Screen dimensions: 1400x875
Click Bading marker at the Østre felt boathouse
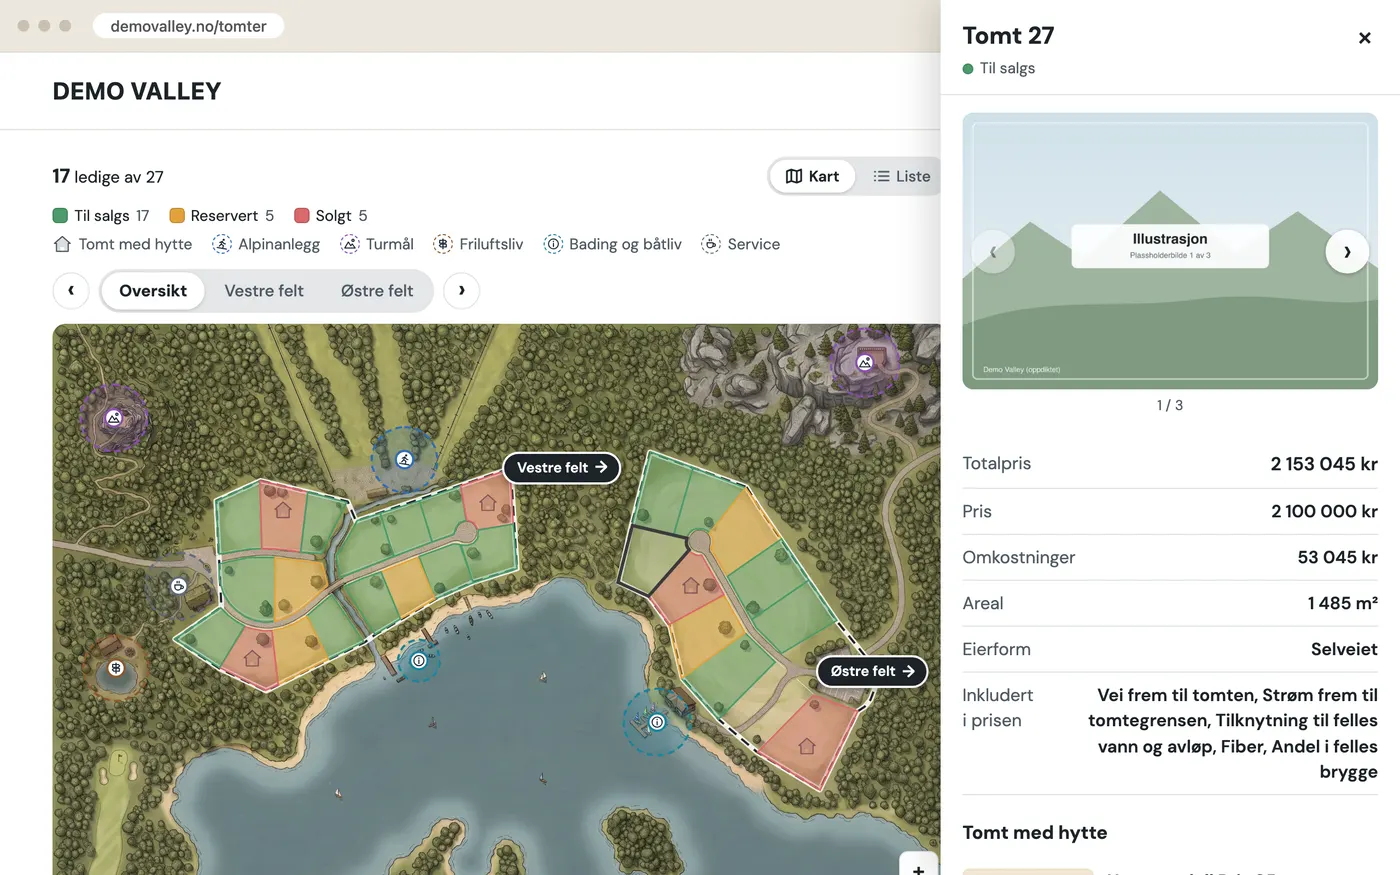coord(657,722)
